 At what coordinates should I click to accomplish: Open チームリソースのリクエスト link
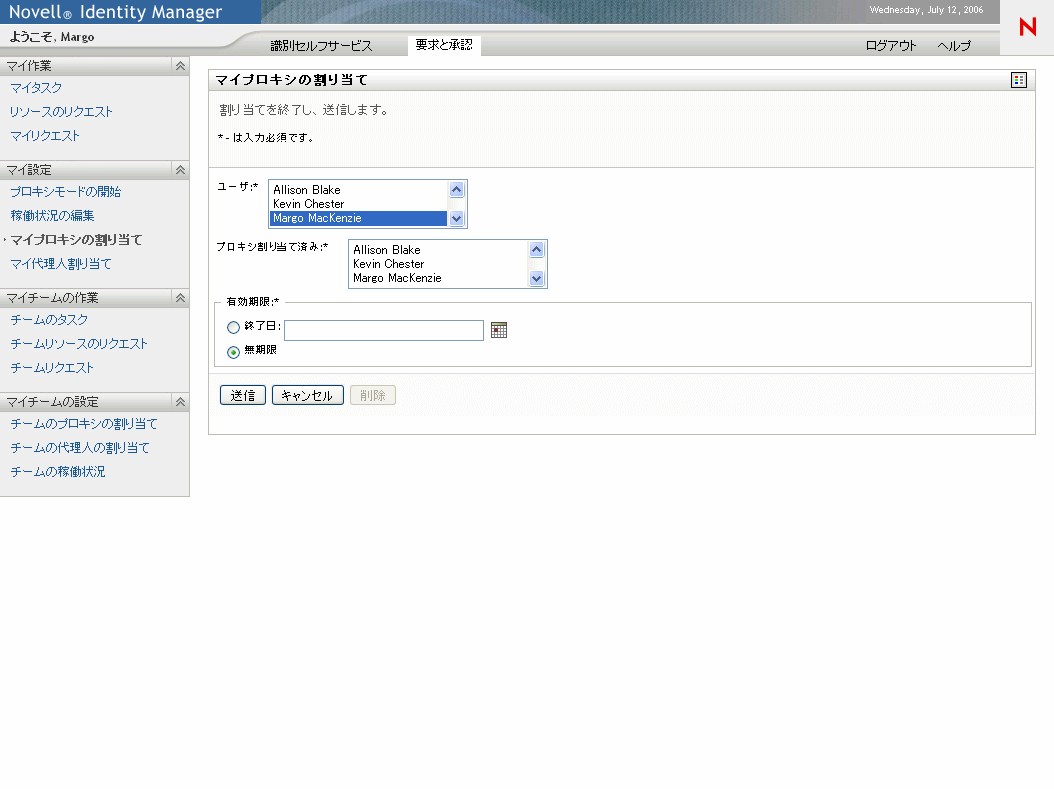pos(79,344)
